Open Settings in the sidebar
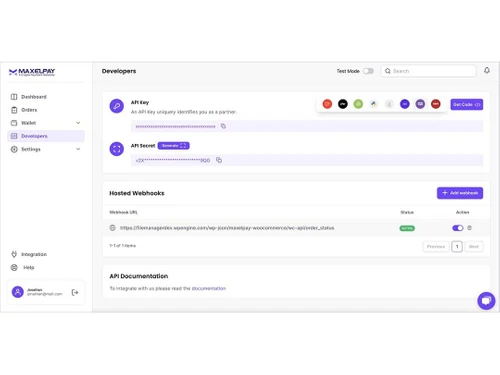 [46, 149]
